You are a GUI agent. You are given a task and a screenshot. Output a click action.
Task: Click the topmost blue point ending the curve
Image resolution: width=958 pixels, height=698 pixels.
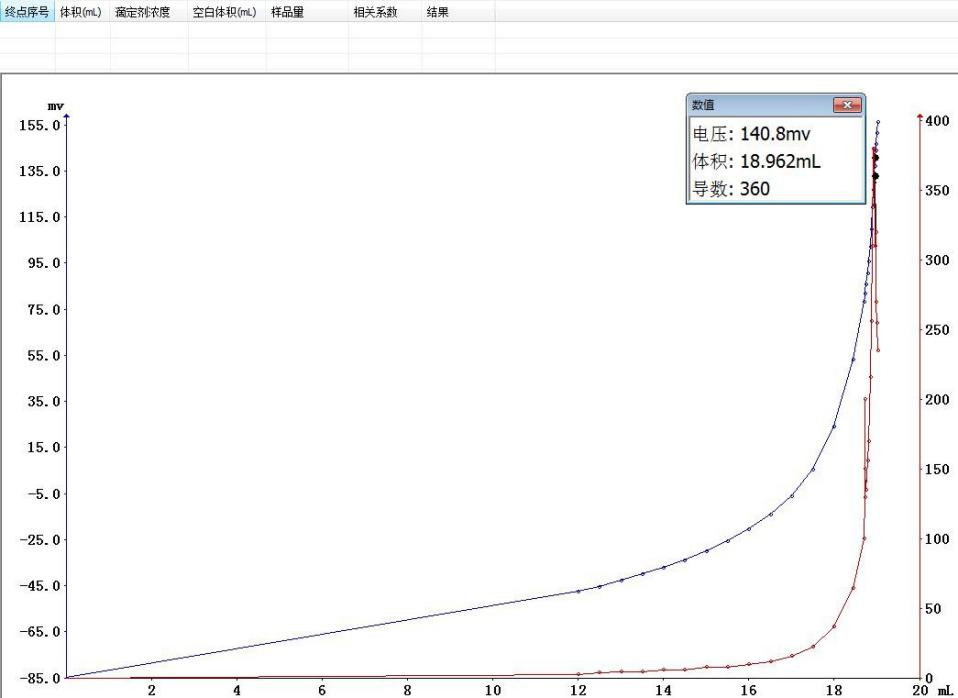point(878,122)
